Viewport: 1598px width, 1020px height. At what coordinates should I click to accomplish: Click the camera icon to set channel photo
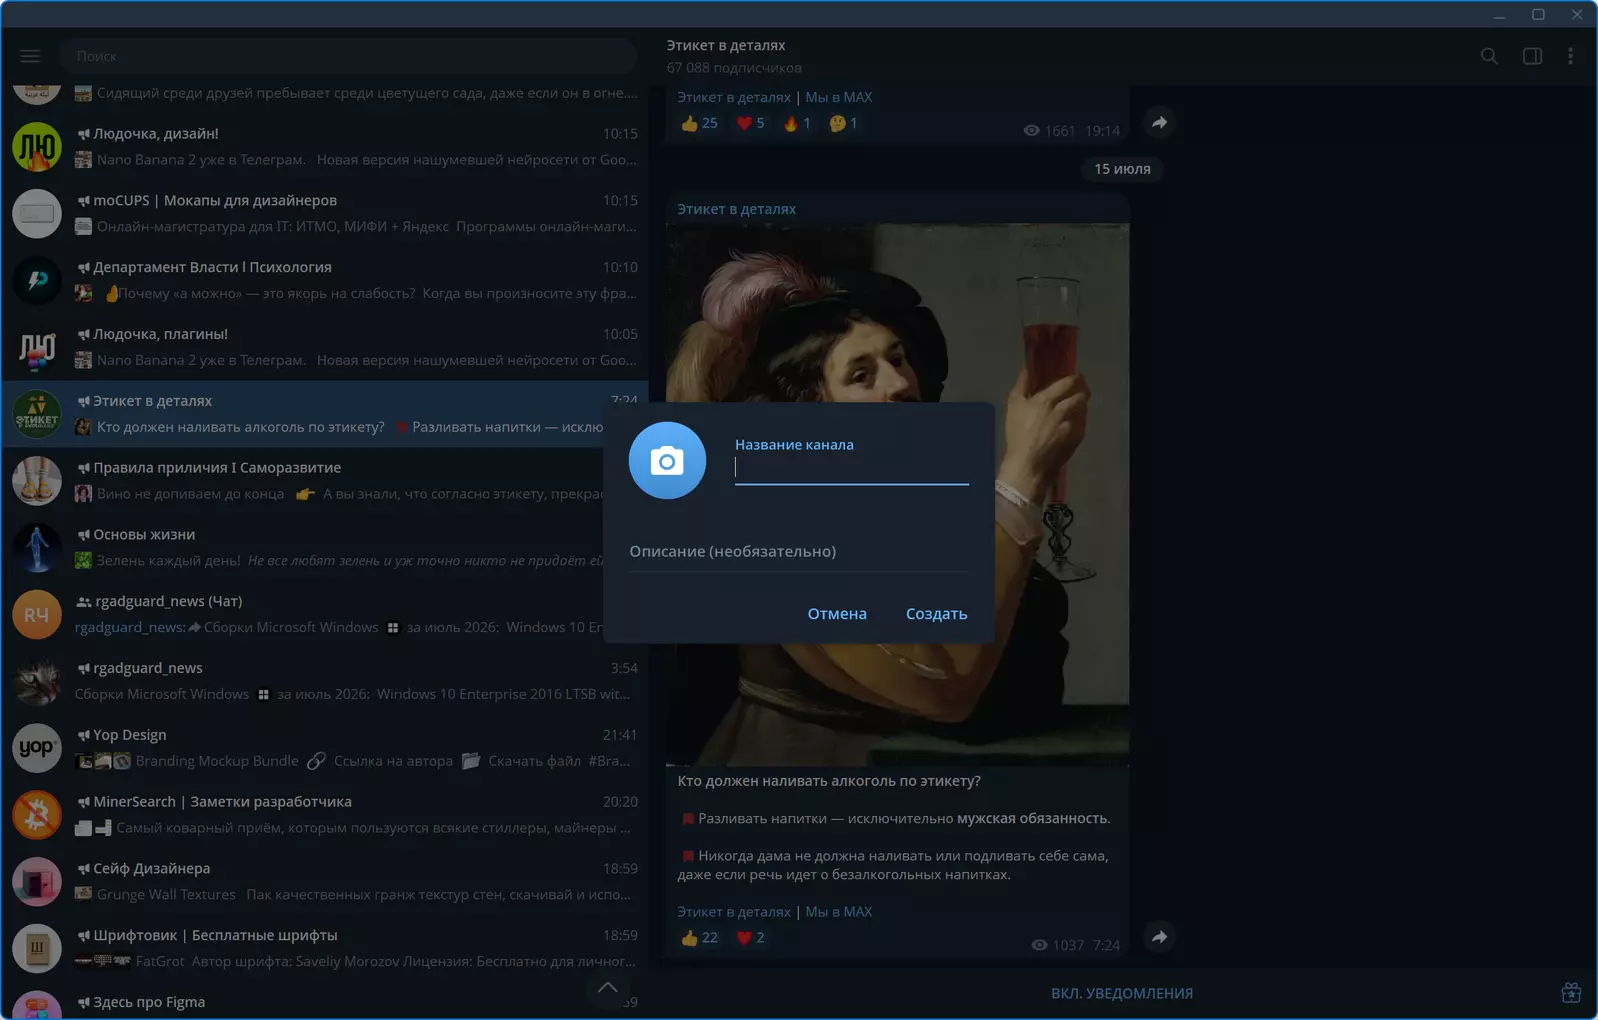click(x=667, y=460)
